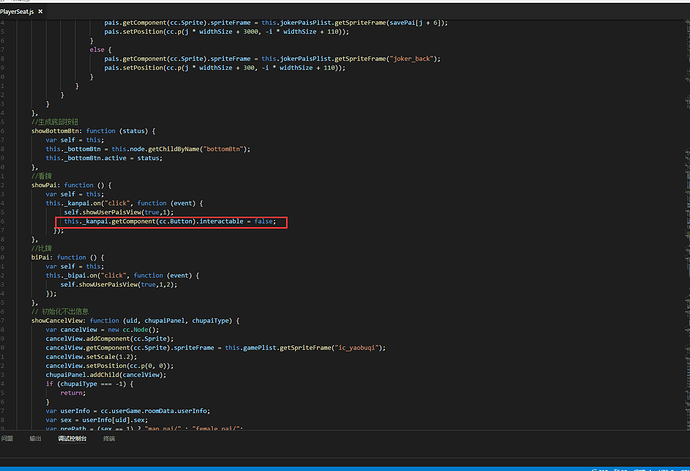Click this._bipai.on("click" line

coord(122,276)
